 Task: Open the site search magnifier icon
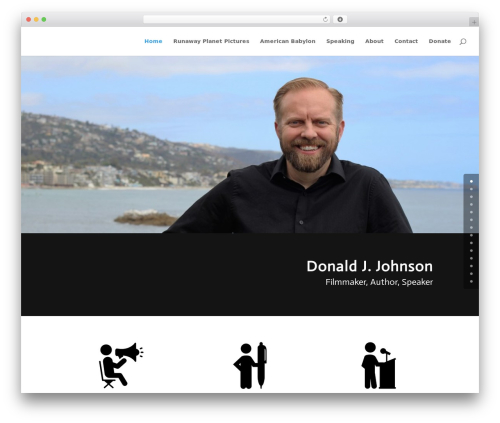point(463,42)
